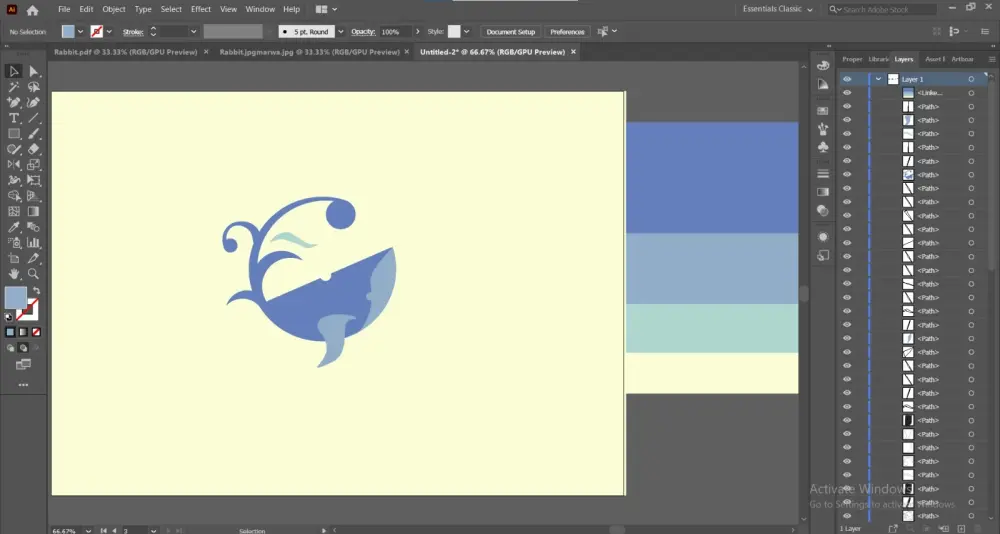Choose the Magic Wand tool
Screen dimensions: 1000x534
pyautogui.click(x=14, y=87)
